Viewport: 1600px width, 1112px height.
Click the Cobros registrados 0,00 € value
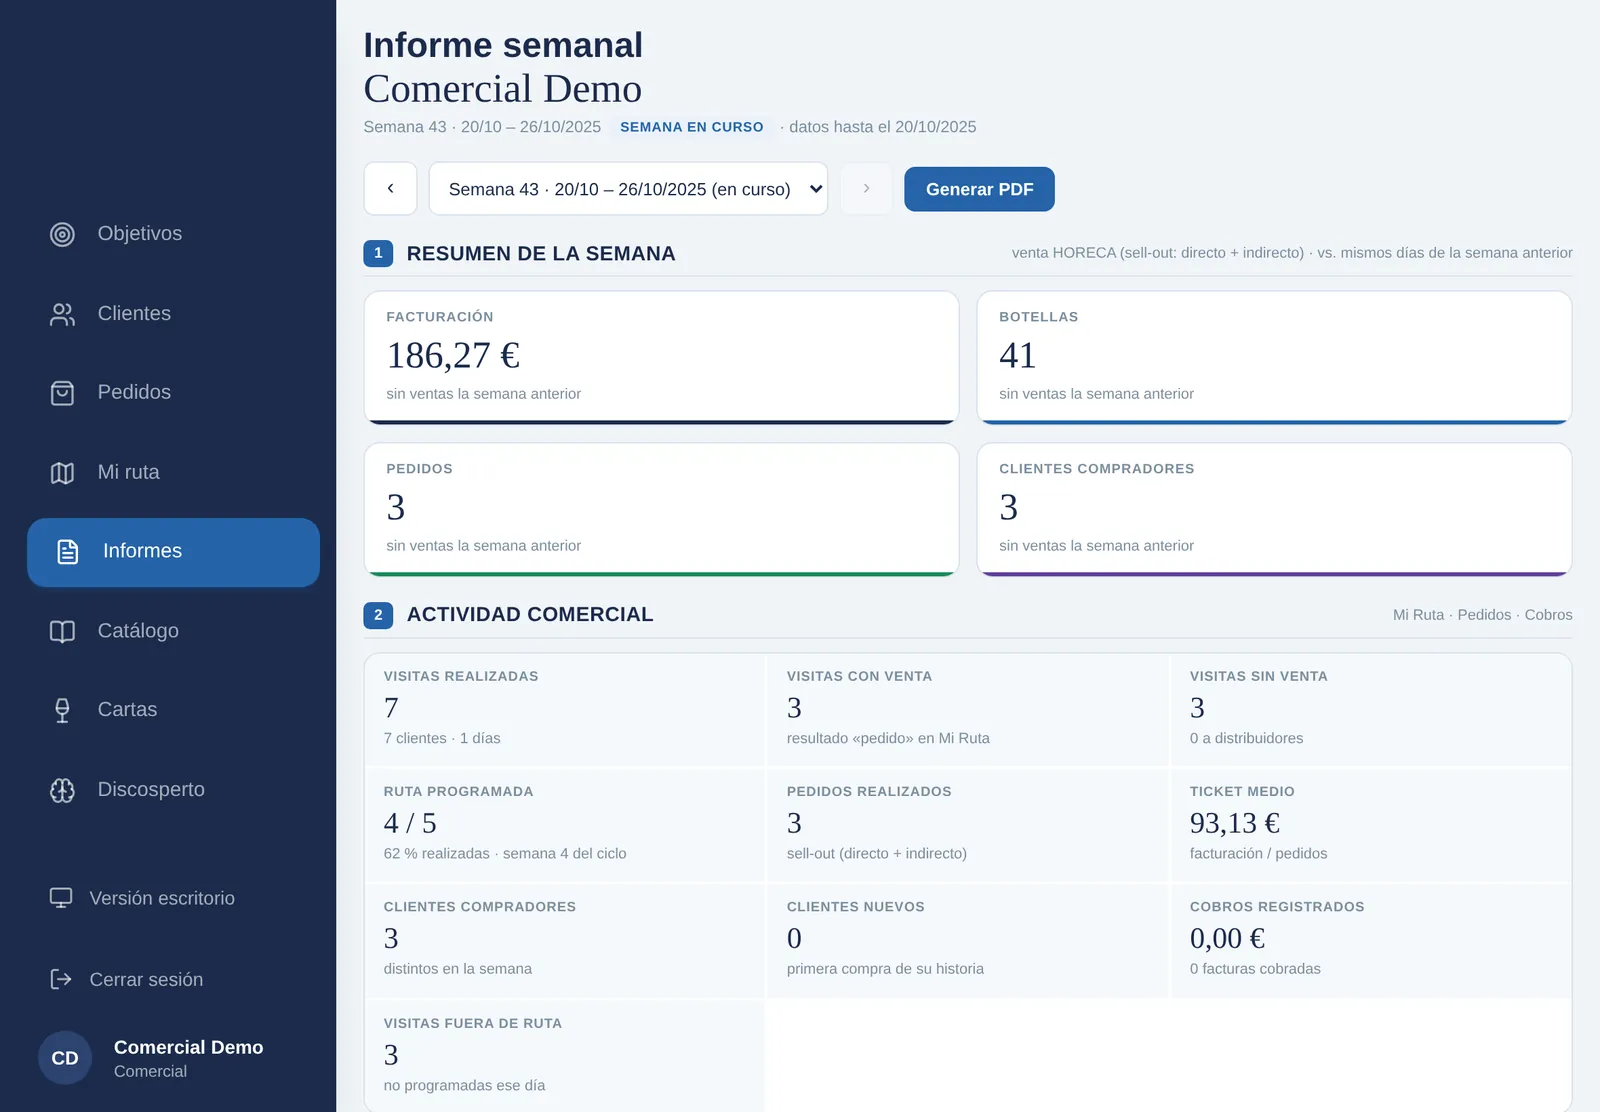(x=1227, y=938)
